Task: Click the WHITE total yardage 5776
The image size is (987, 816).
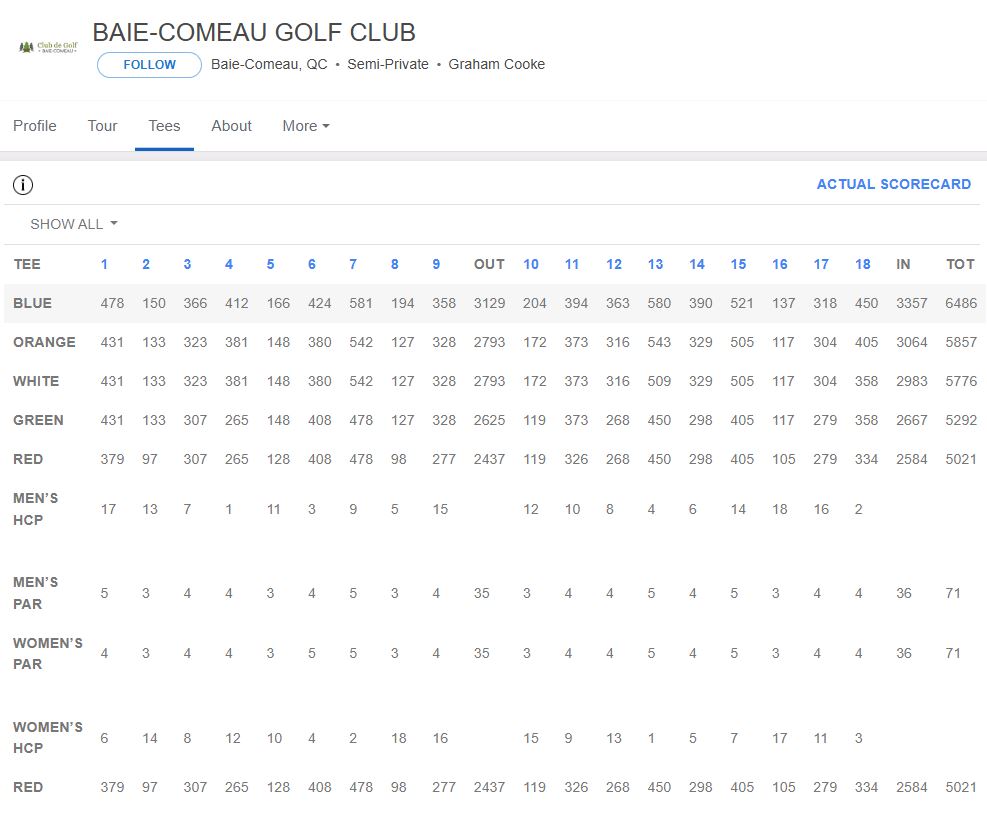Action: coord(961,382)
